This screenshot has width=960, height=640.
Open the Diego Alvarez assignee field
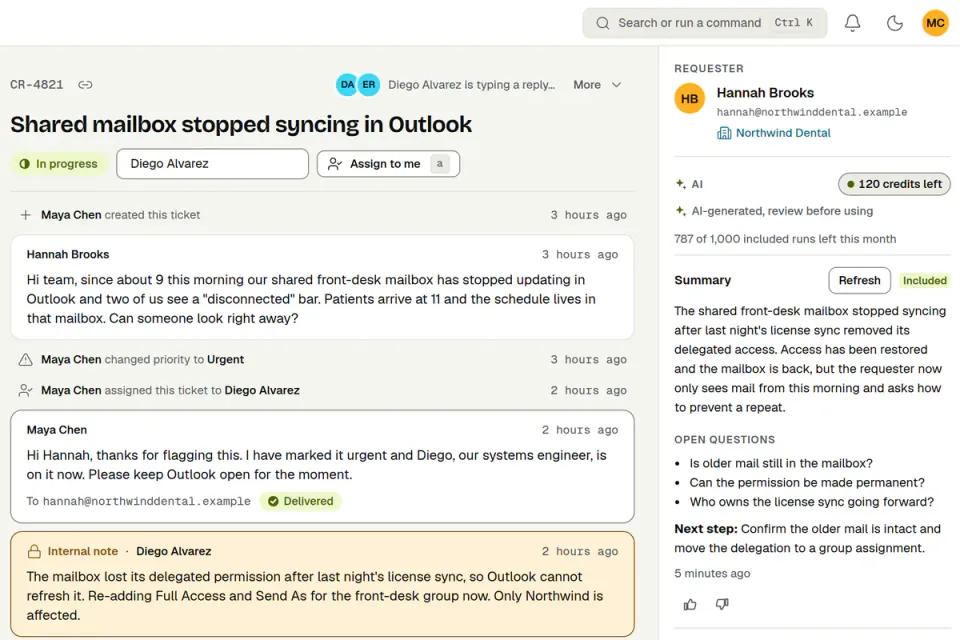212,164
